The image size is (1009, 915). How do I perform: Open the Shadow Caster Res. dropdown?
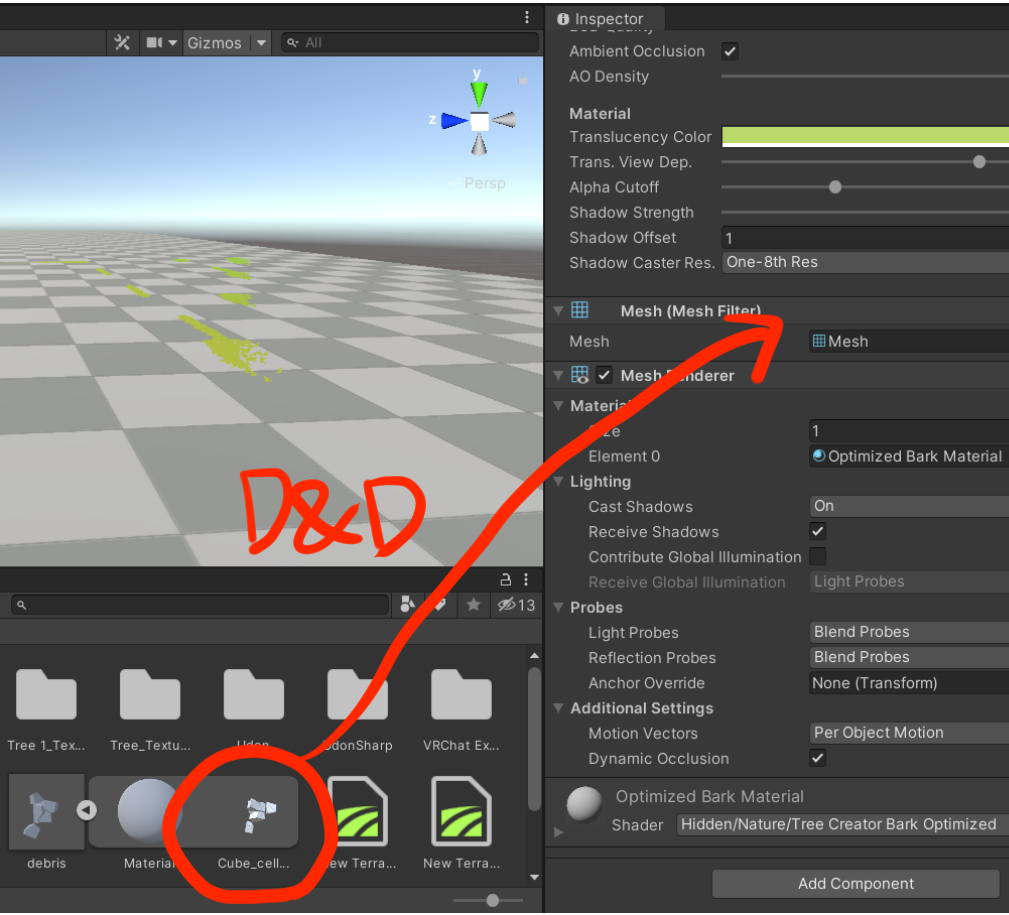click(864, 263)
